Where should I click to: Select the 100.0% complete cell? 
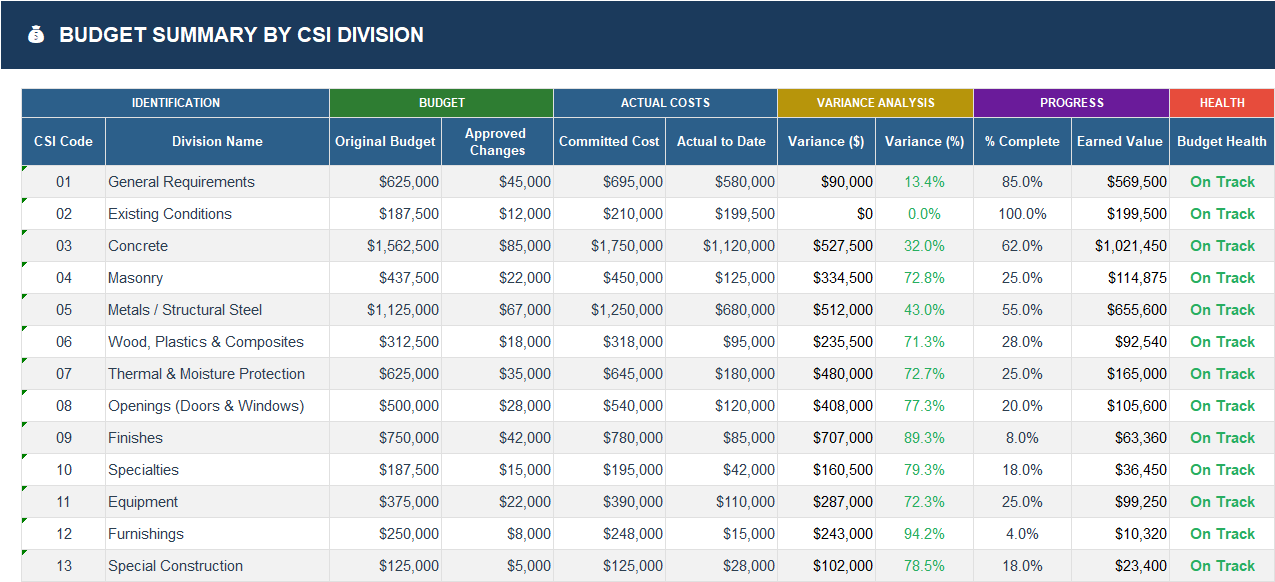pyautogui.click(x=1022, y=214)
